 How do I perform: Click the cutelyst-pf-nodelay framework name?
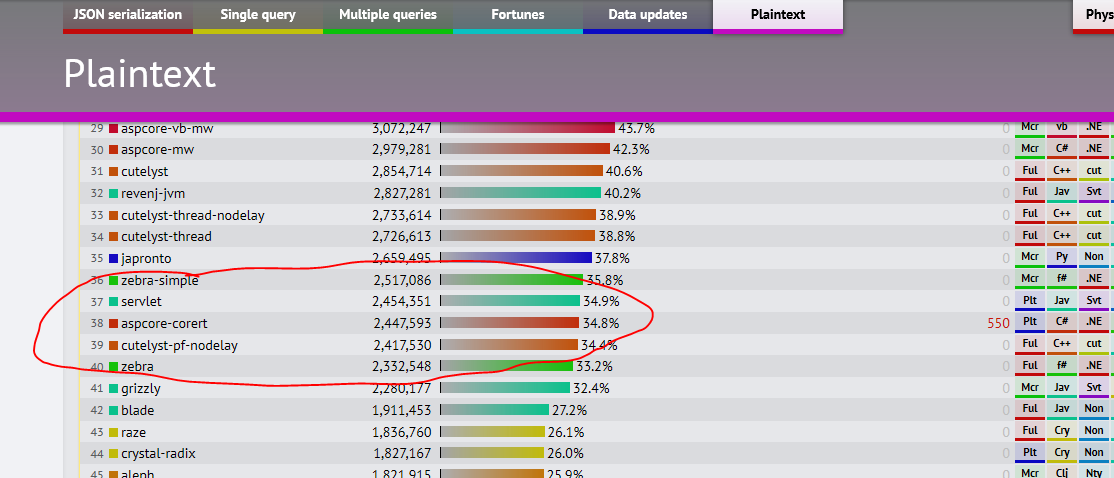[x=180, y=346]
